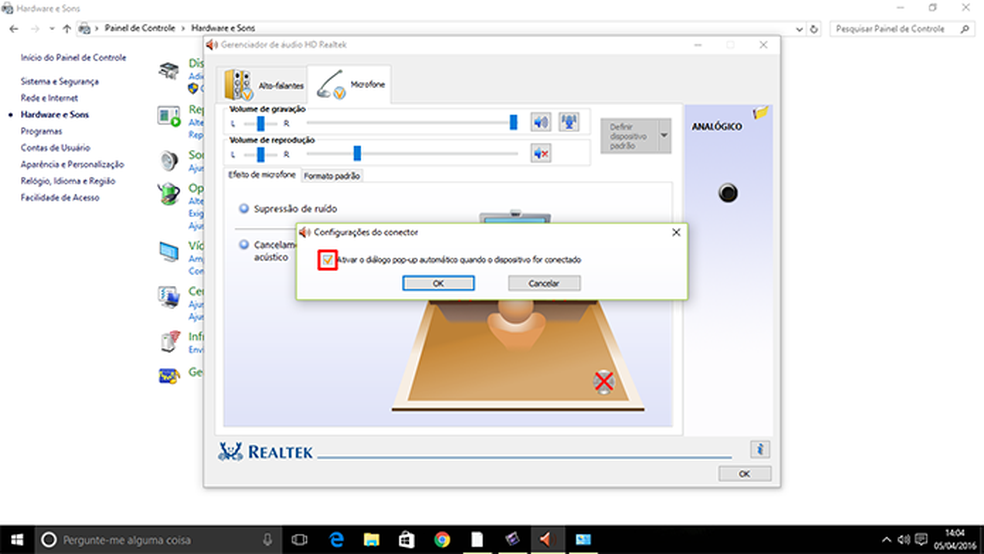Mute recording volume speaker icon
984x554 pixels.
[x=540, y=122]
